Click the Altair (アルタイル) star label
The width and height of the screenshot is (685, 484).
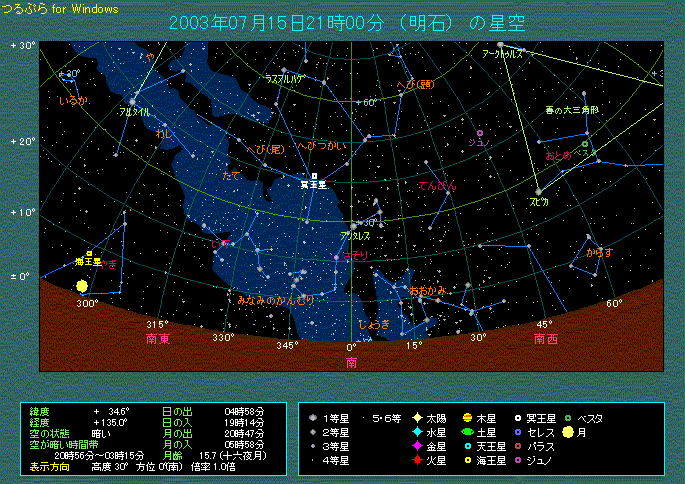pos(135,112)
